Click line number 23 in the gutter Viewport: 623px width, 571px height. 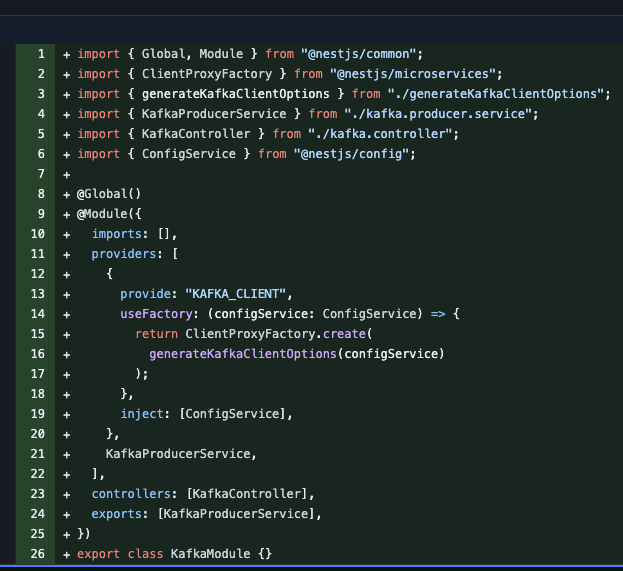coord(38,494)
